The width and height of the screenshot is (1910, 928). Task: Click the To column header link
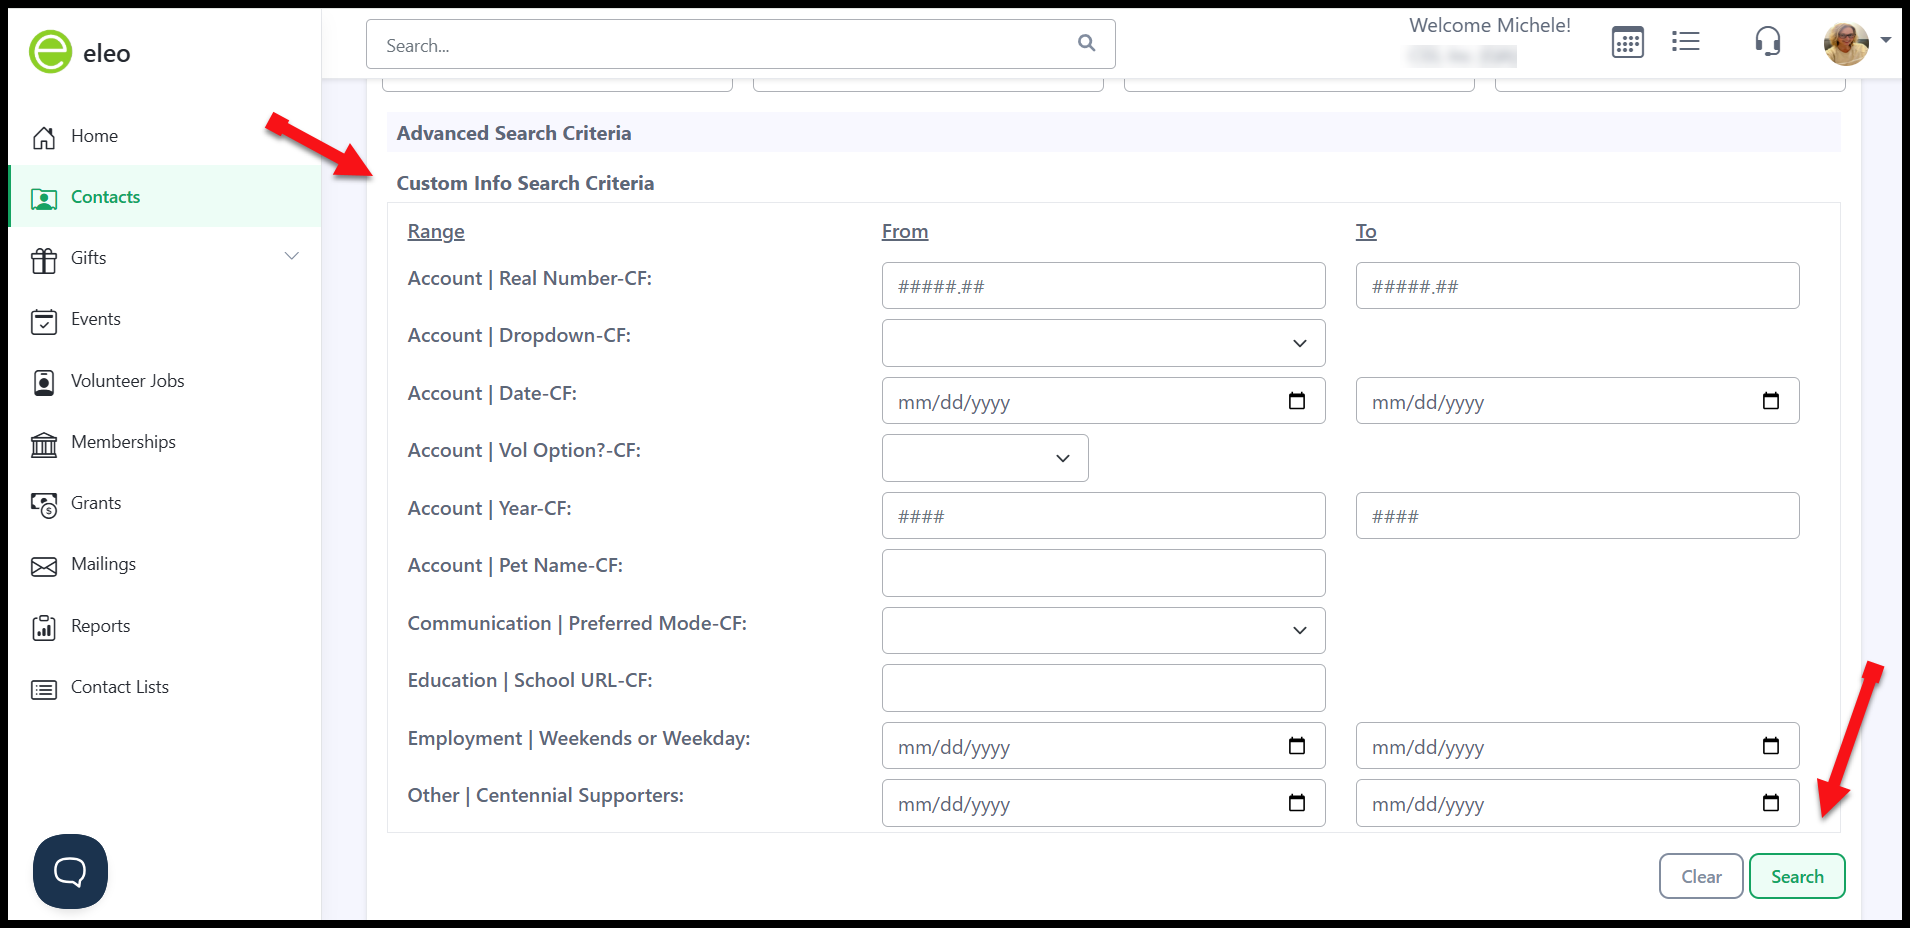click(x=1366, y=231)
